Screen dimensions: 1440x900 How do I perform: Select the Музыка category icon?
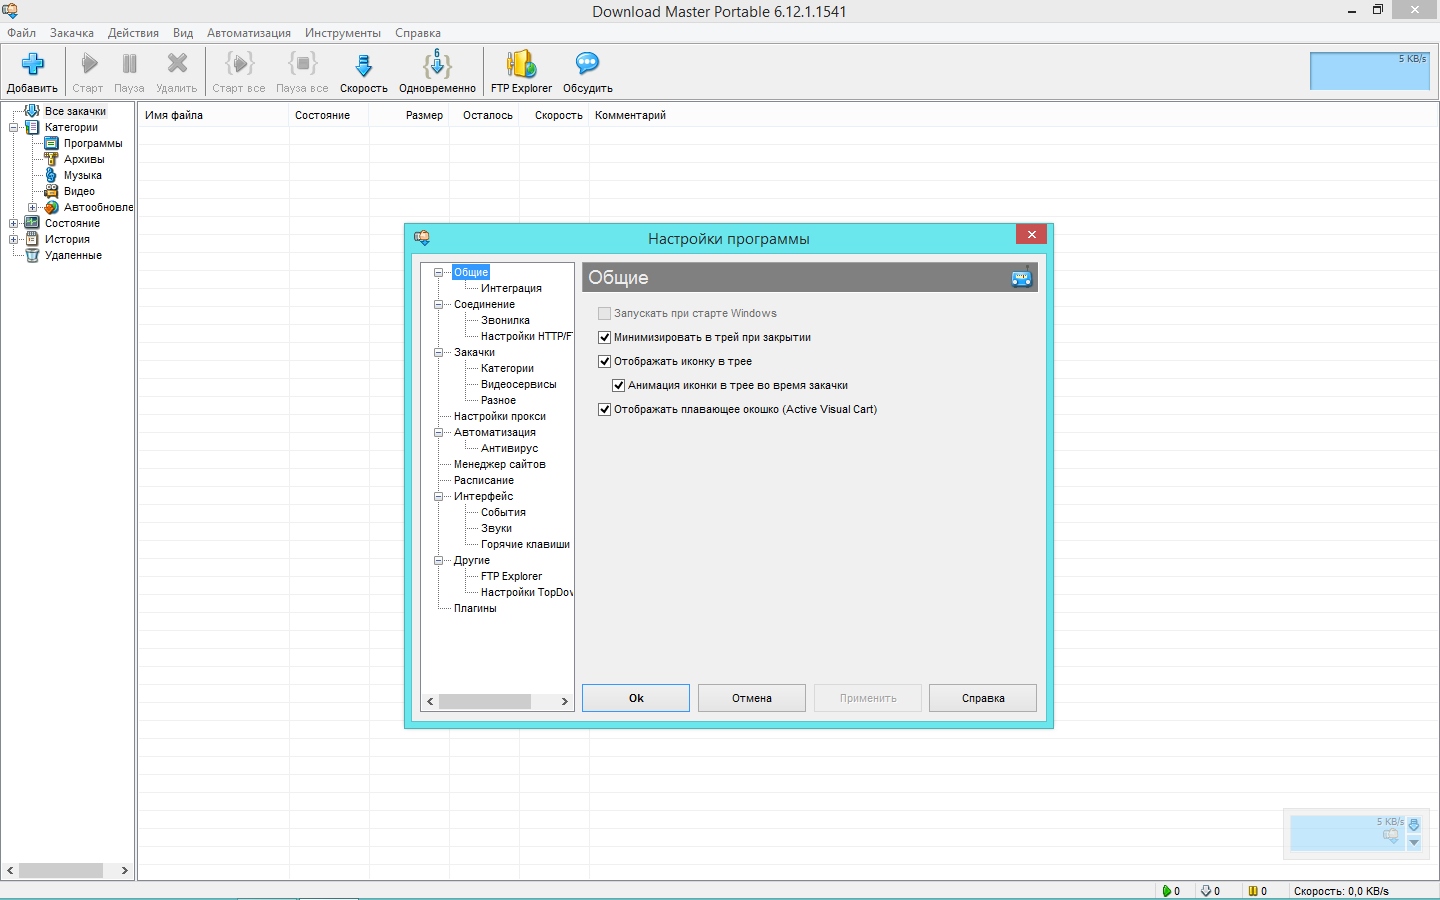pos(52,175)
